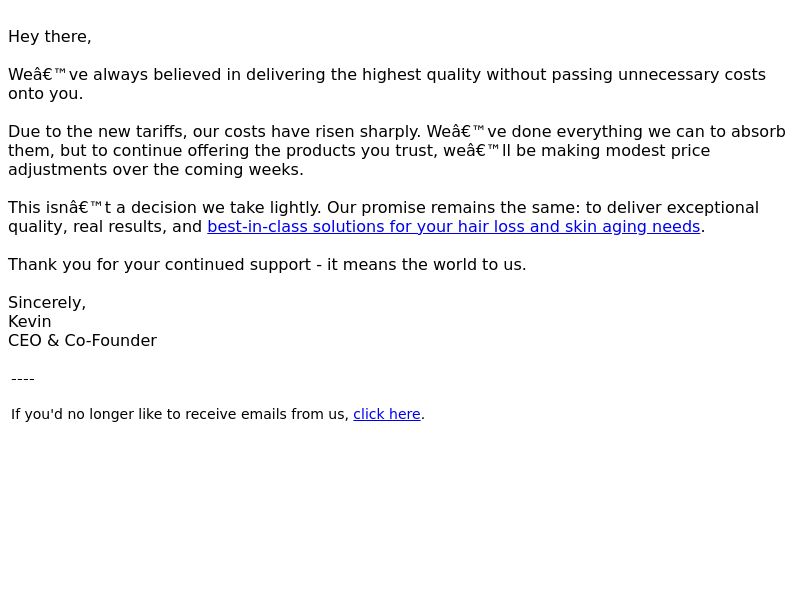The width and height of the screenshot is (800, 600).
Task: Click the phrase 'unnecessary costs' in first paragraph
Action: pos(692,74)
